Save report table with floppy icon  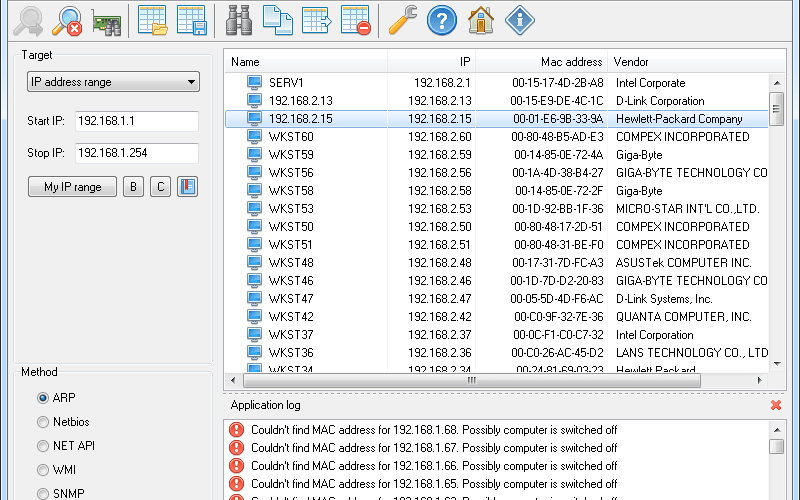[x=192, y=21]
